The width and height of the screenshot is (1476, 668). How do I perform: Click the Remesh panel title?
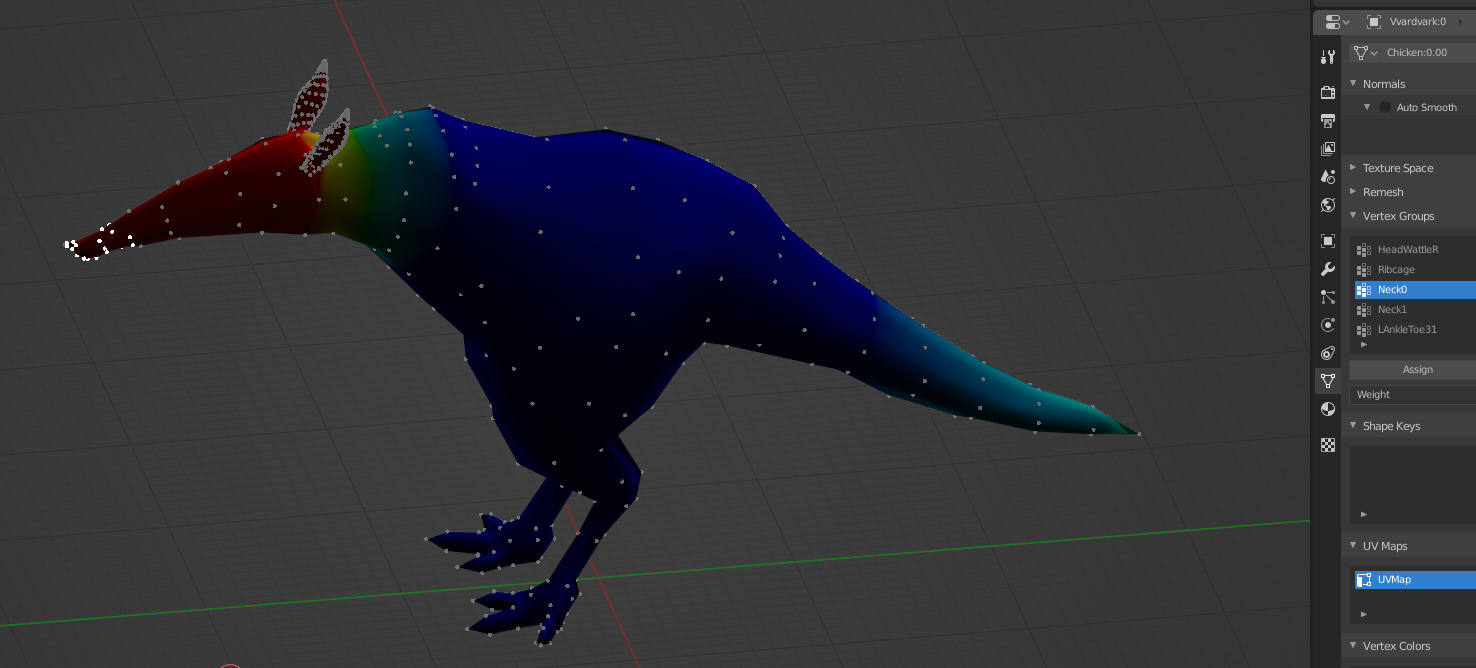click(x=1383, y=192)
